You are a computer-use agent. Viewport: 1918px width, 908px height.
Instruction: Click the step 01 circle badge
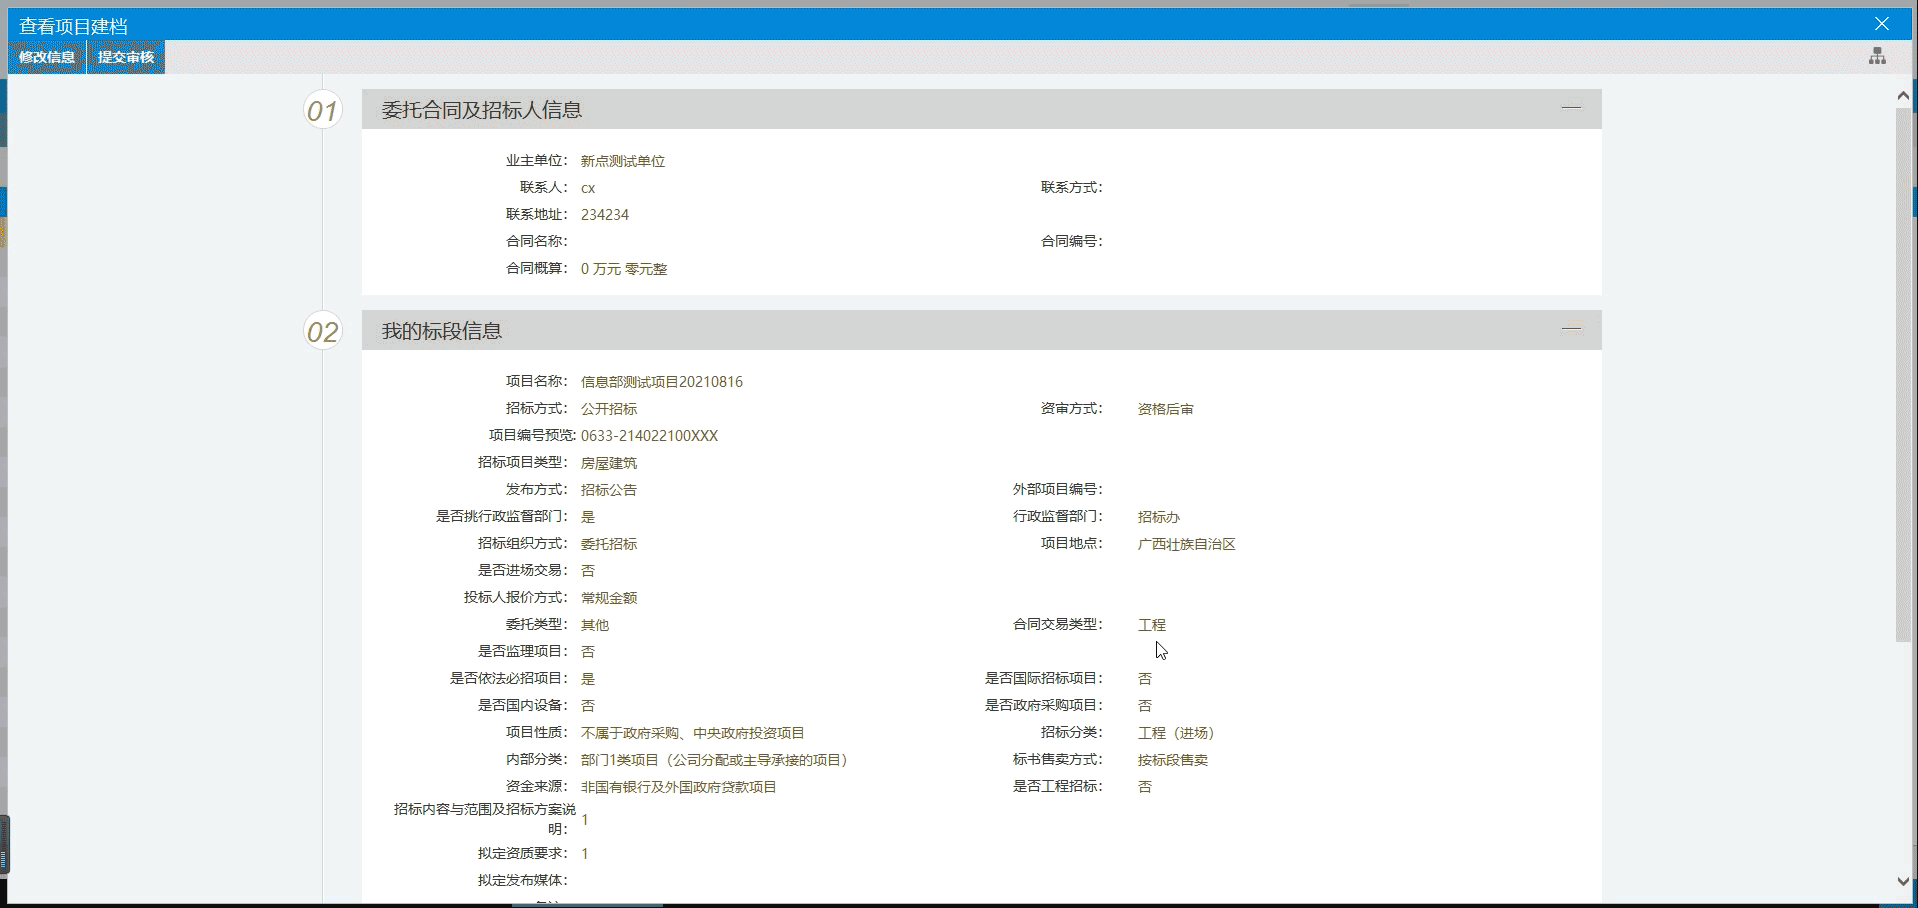322,110
